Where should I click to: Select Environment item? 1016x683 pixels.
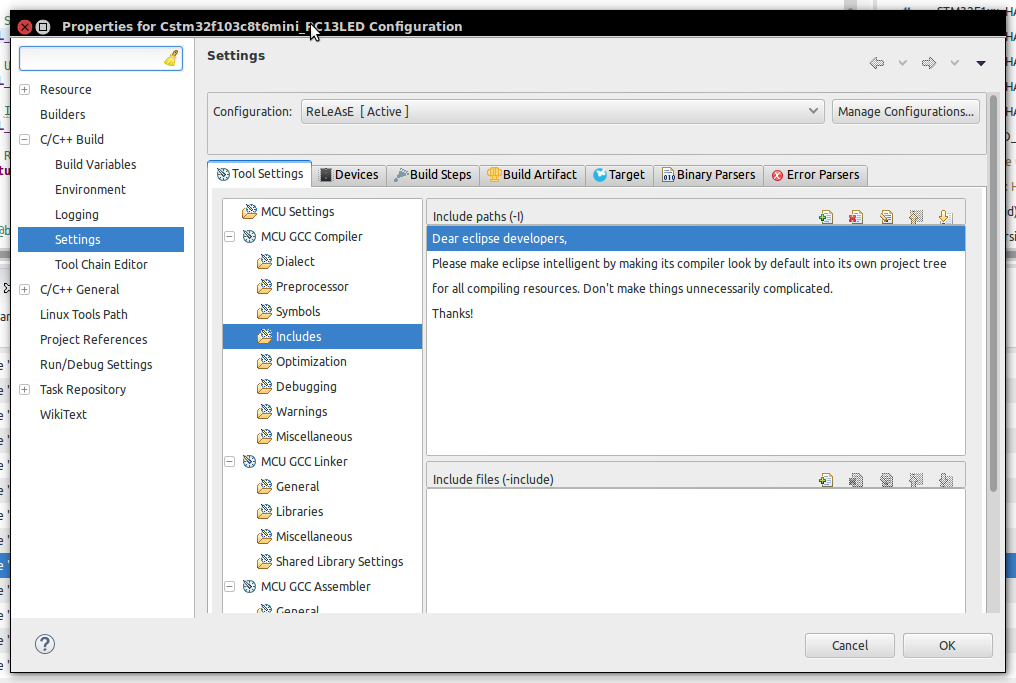point(91,190)
